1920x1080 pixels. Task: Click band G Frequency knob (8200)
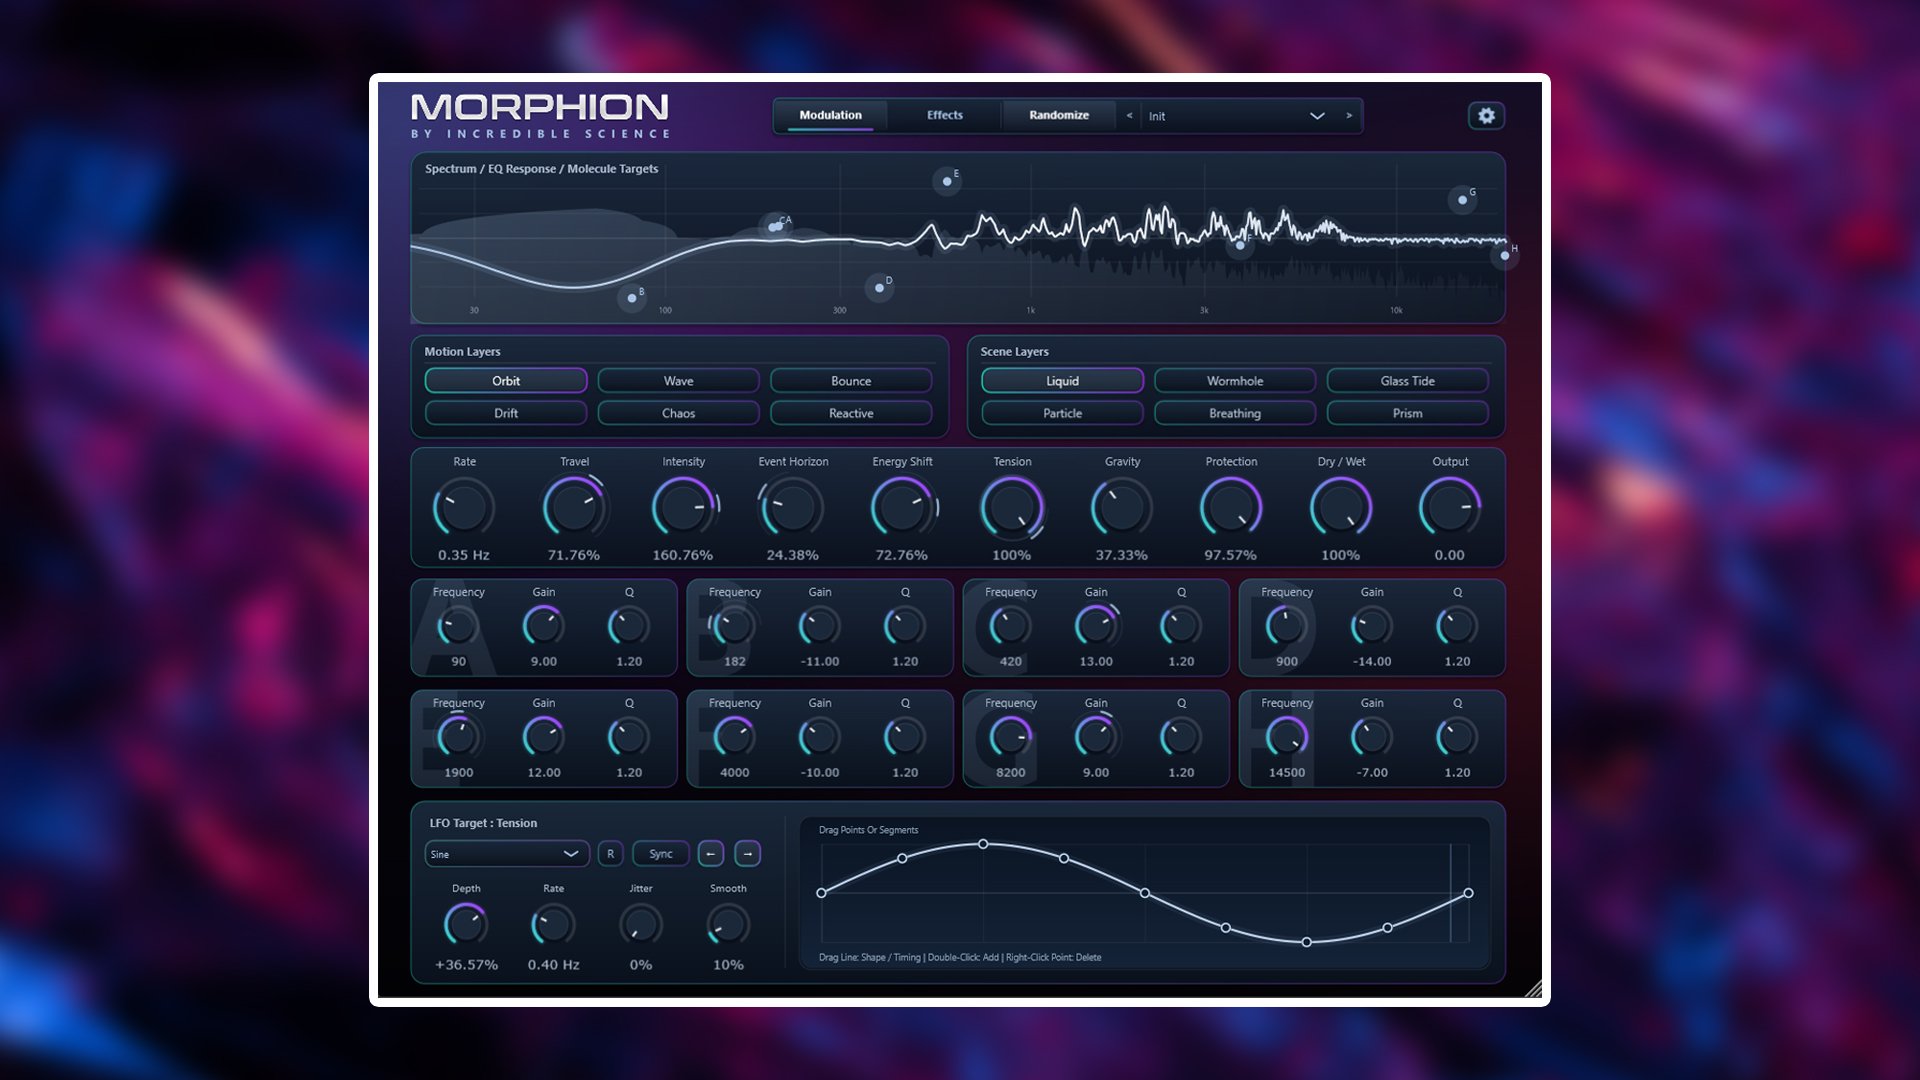click(x=1011, y=738)
